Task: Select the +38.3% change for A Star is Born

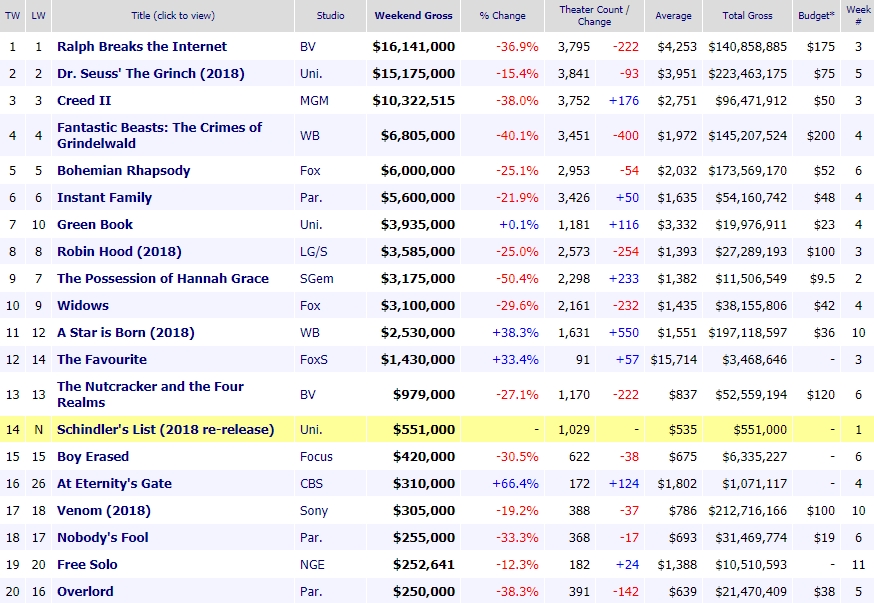Action: (x=516, y=333)
